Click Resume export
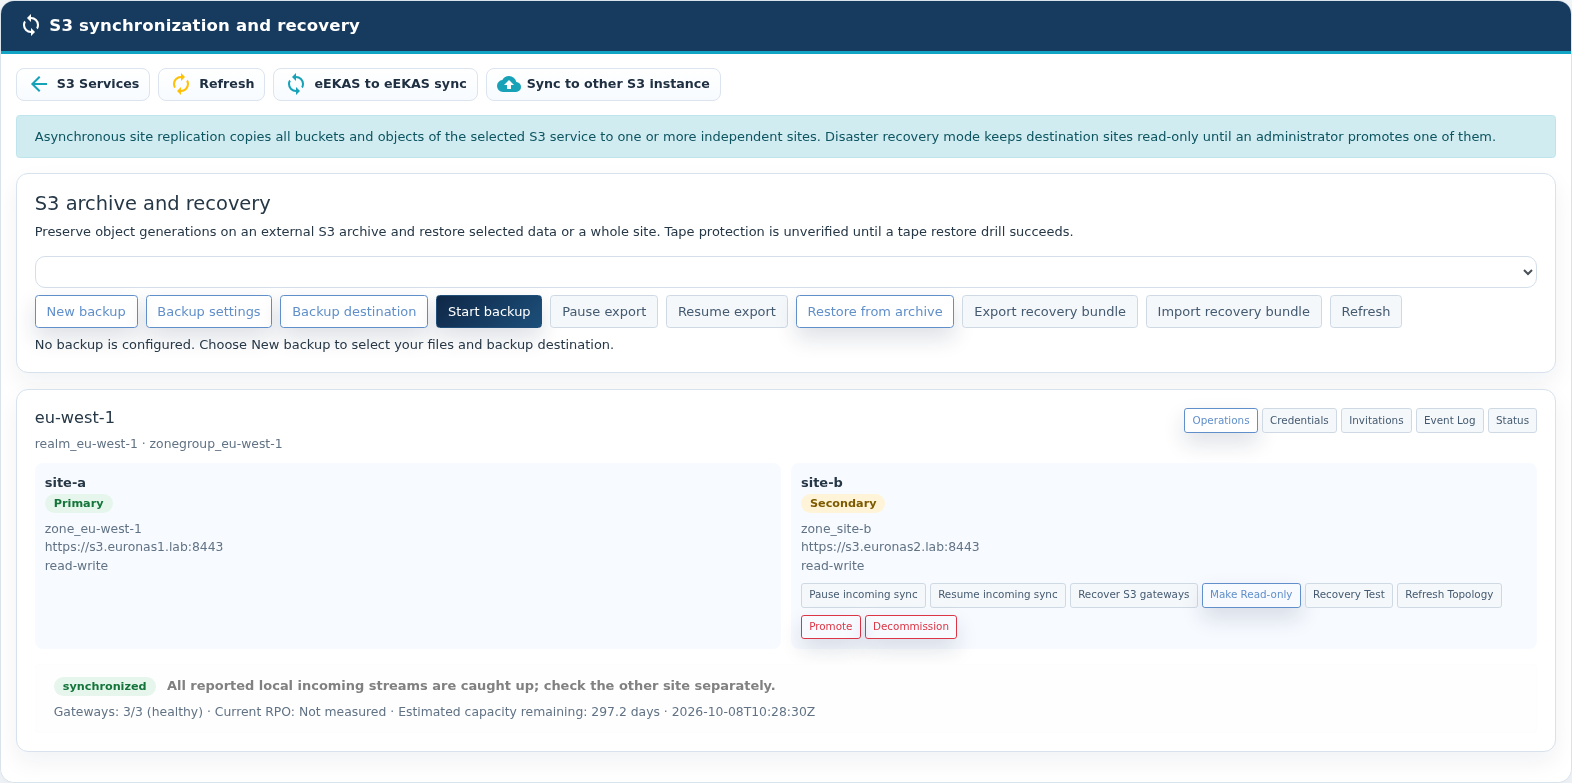This screenshot has width=1572, height=784. click(727, 312)
